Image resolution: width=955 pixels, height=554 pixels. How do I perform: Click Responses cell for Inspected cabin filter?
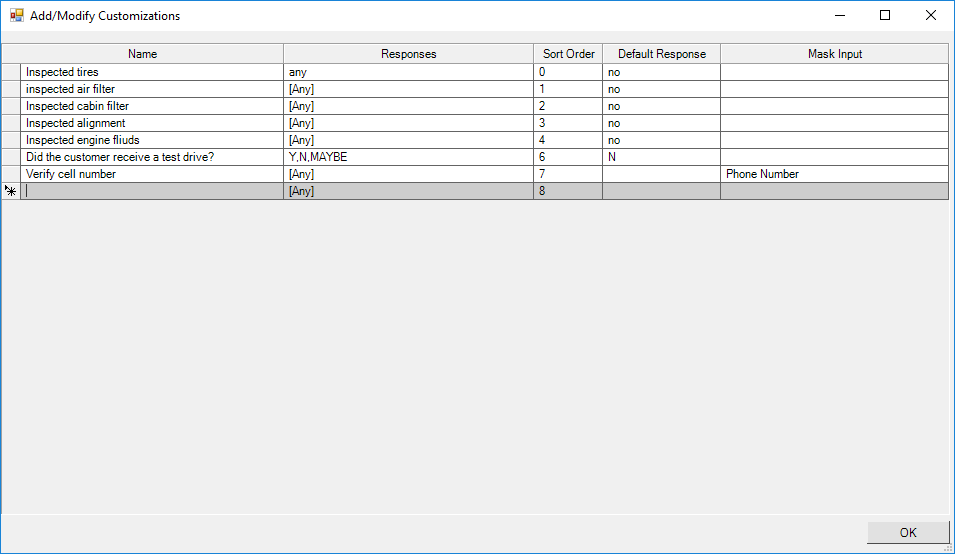(x=409, y=106)
